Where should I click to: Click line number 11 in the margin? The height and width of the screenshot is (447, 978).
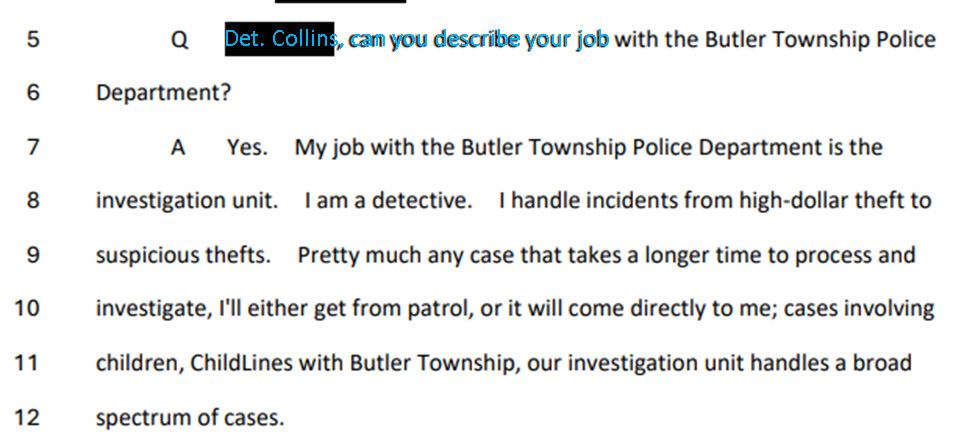tap(27, 363)
